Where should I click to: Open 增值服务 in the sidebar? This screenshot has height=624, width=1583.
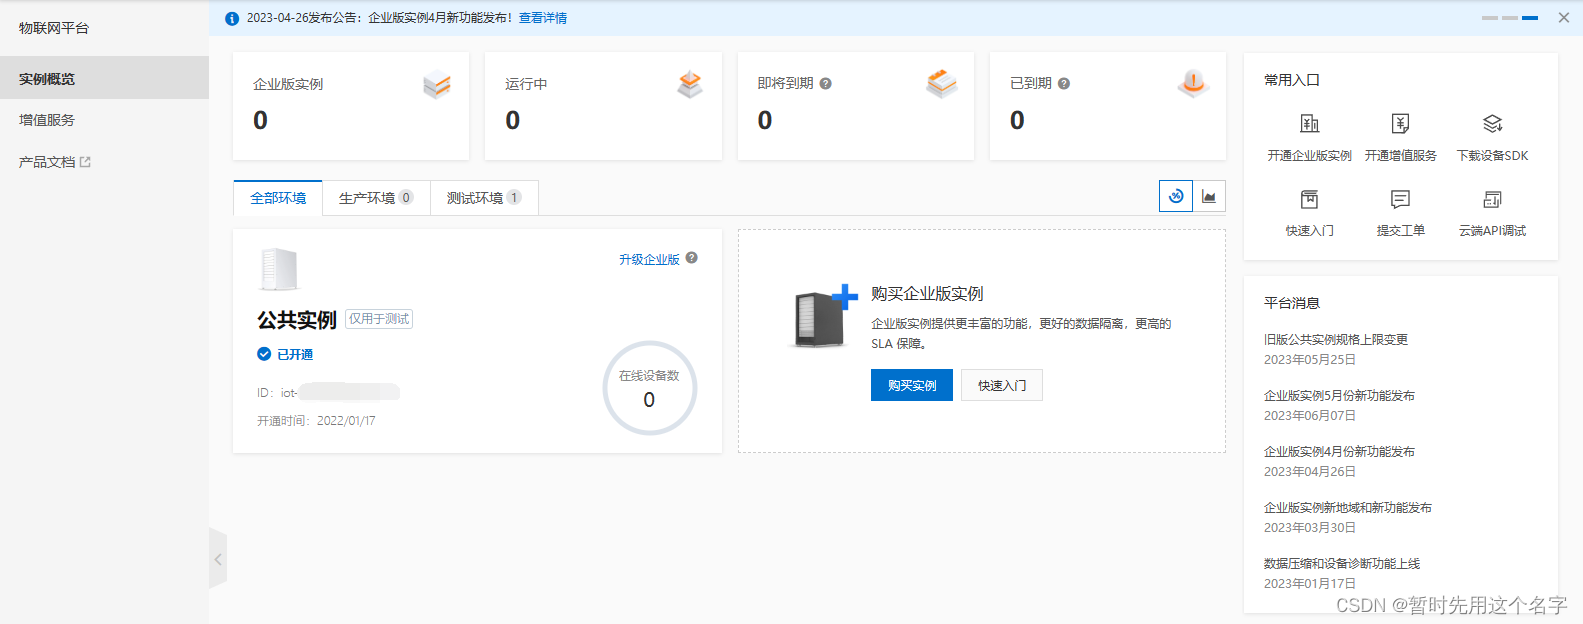point(47,120)
